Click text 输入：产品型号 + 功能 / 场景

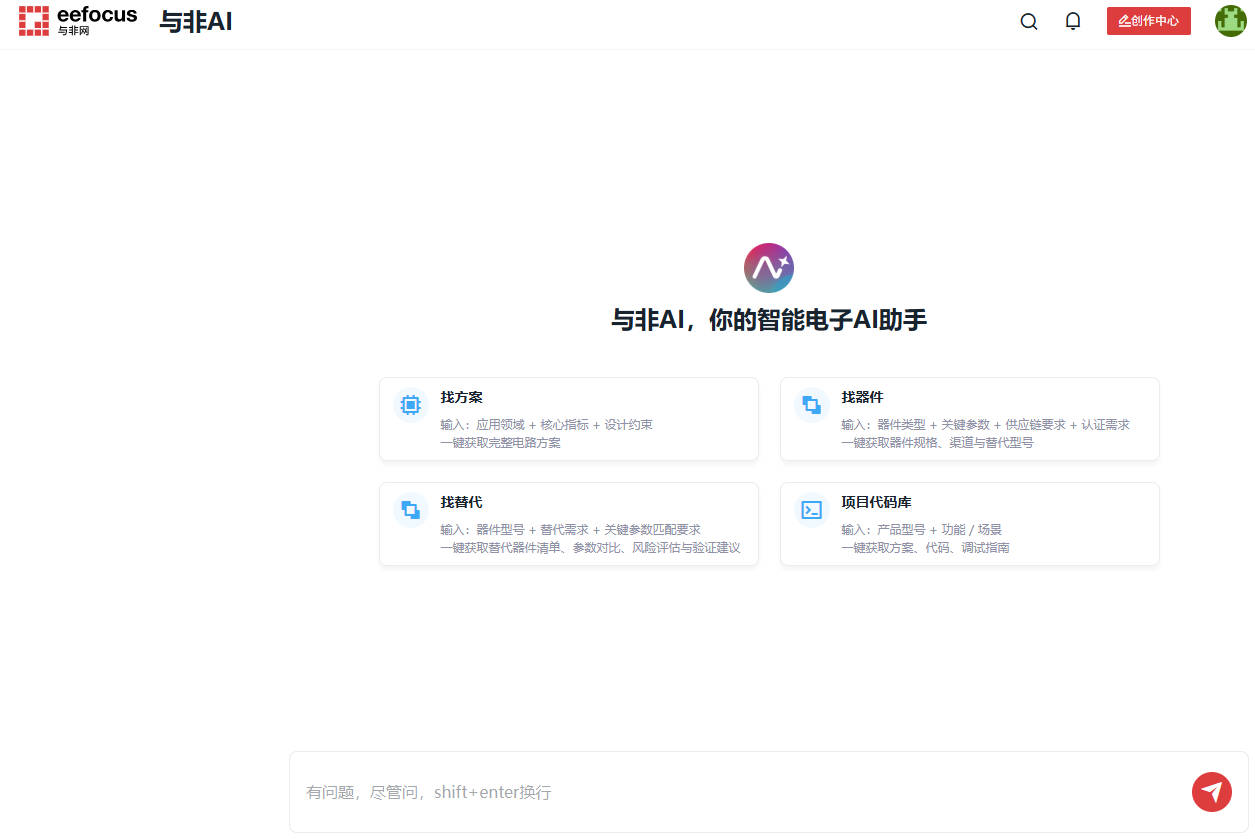click(921, 529)
